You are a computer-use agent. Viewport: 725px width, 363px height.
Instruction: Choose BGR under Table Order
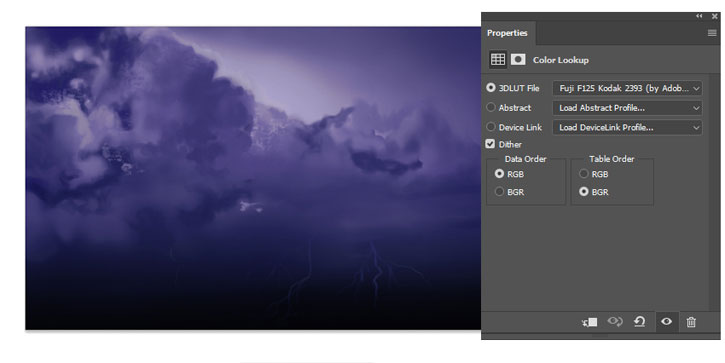pos(584,191)
